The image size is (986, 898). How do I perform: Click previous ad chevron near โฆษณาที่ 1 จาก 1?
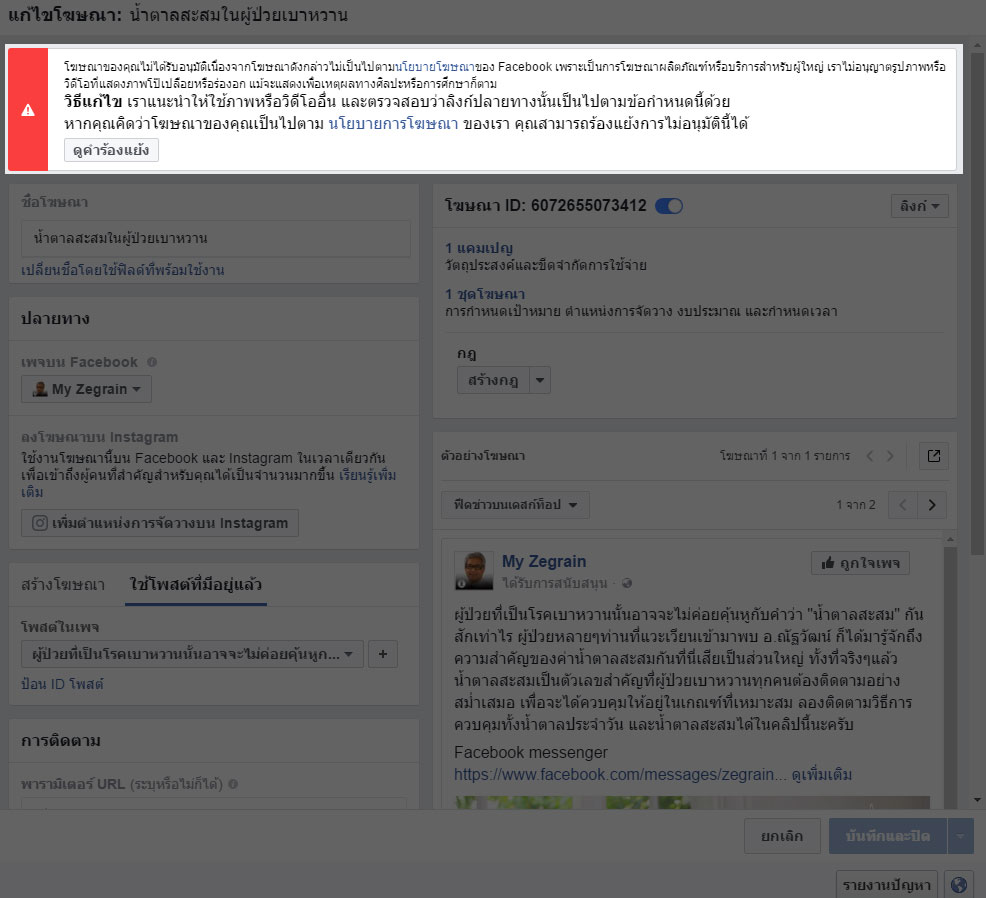coord(870,456)
